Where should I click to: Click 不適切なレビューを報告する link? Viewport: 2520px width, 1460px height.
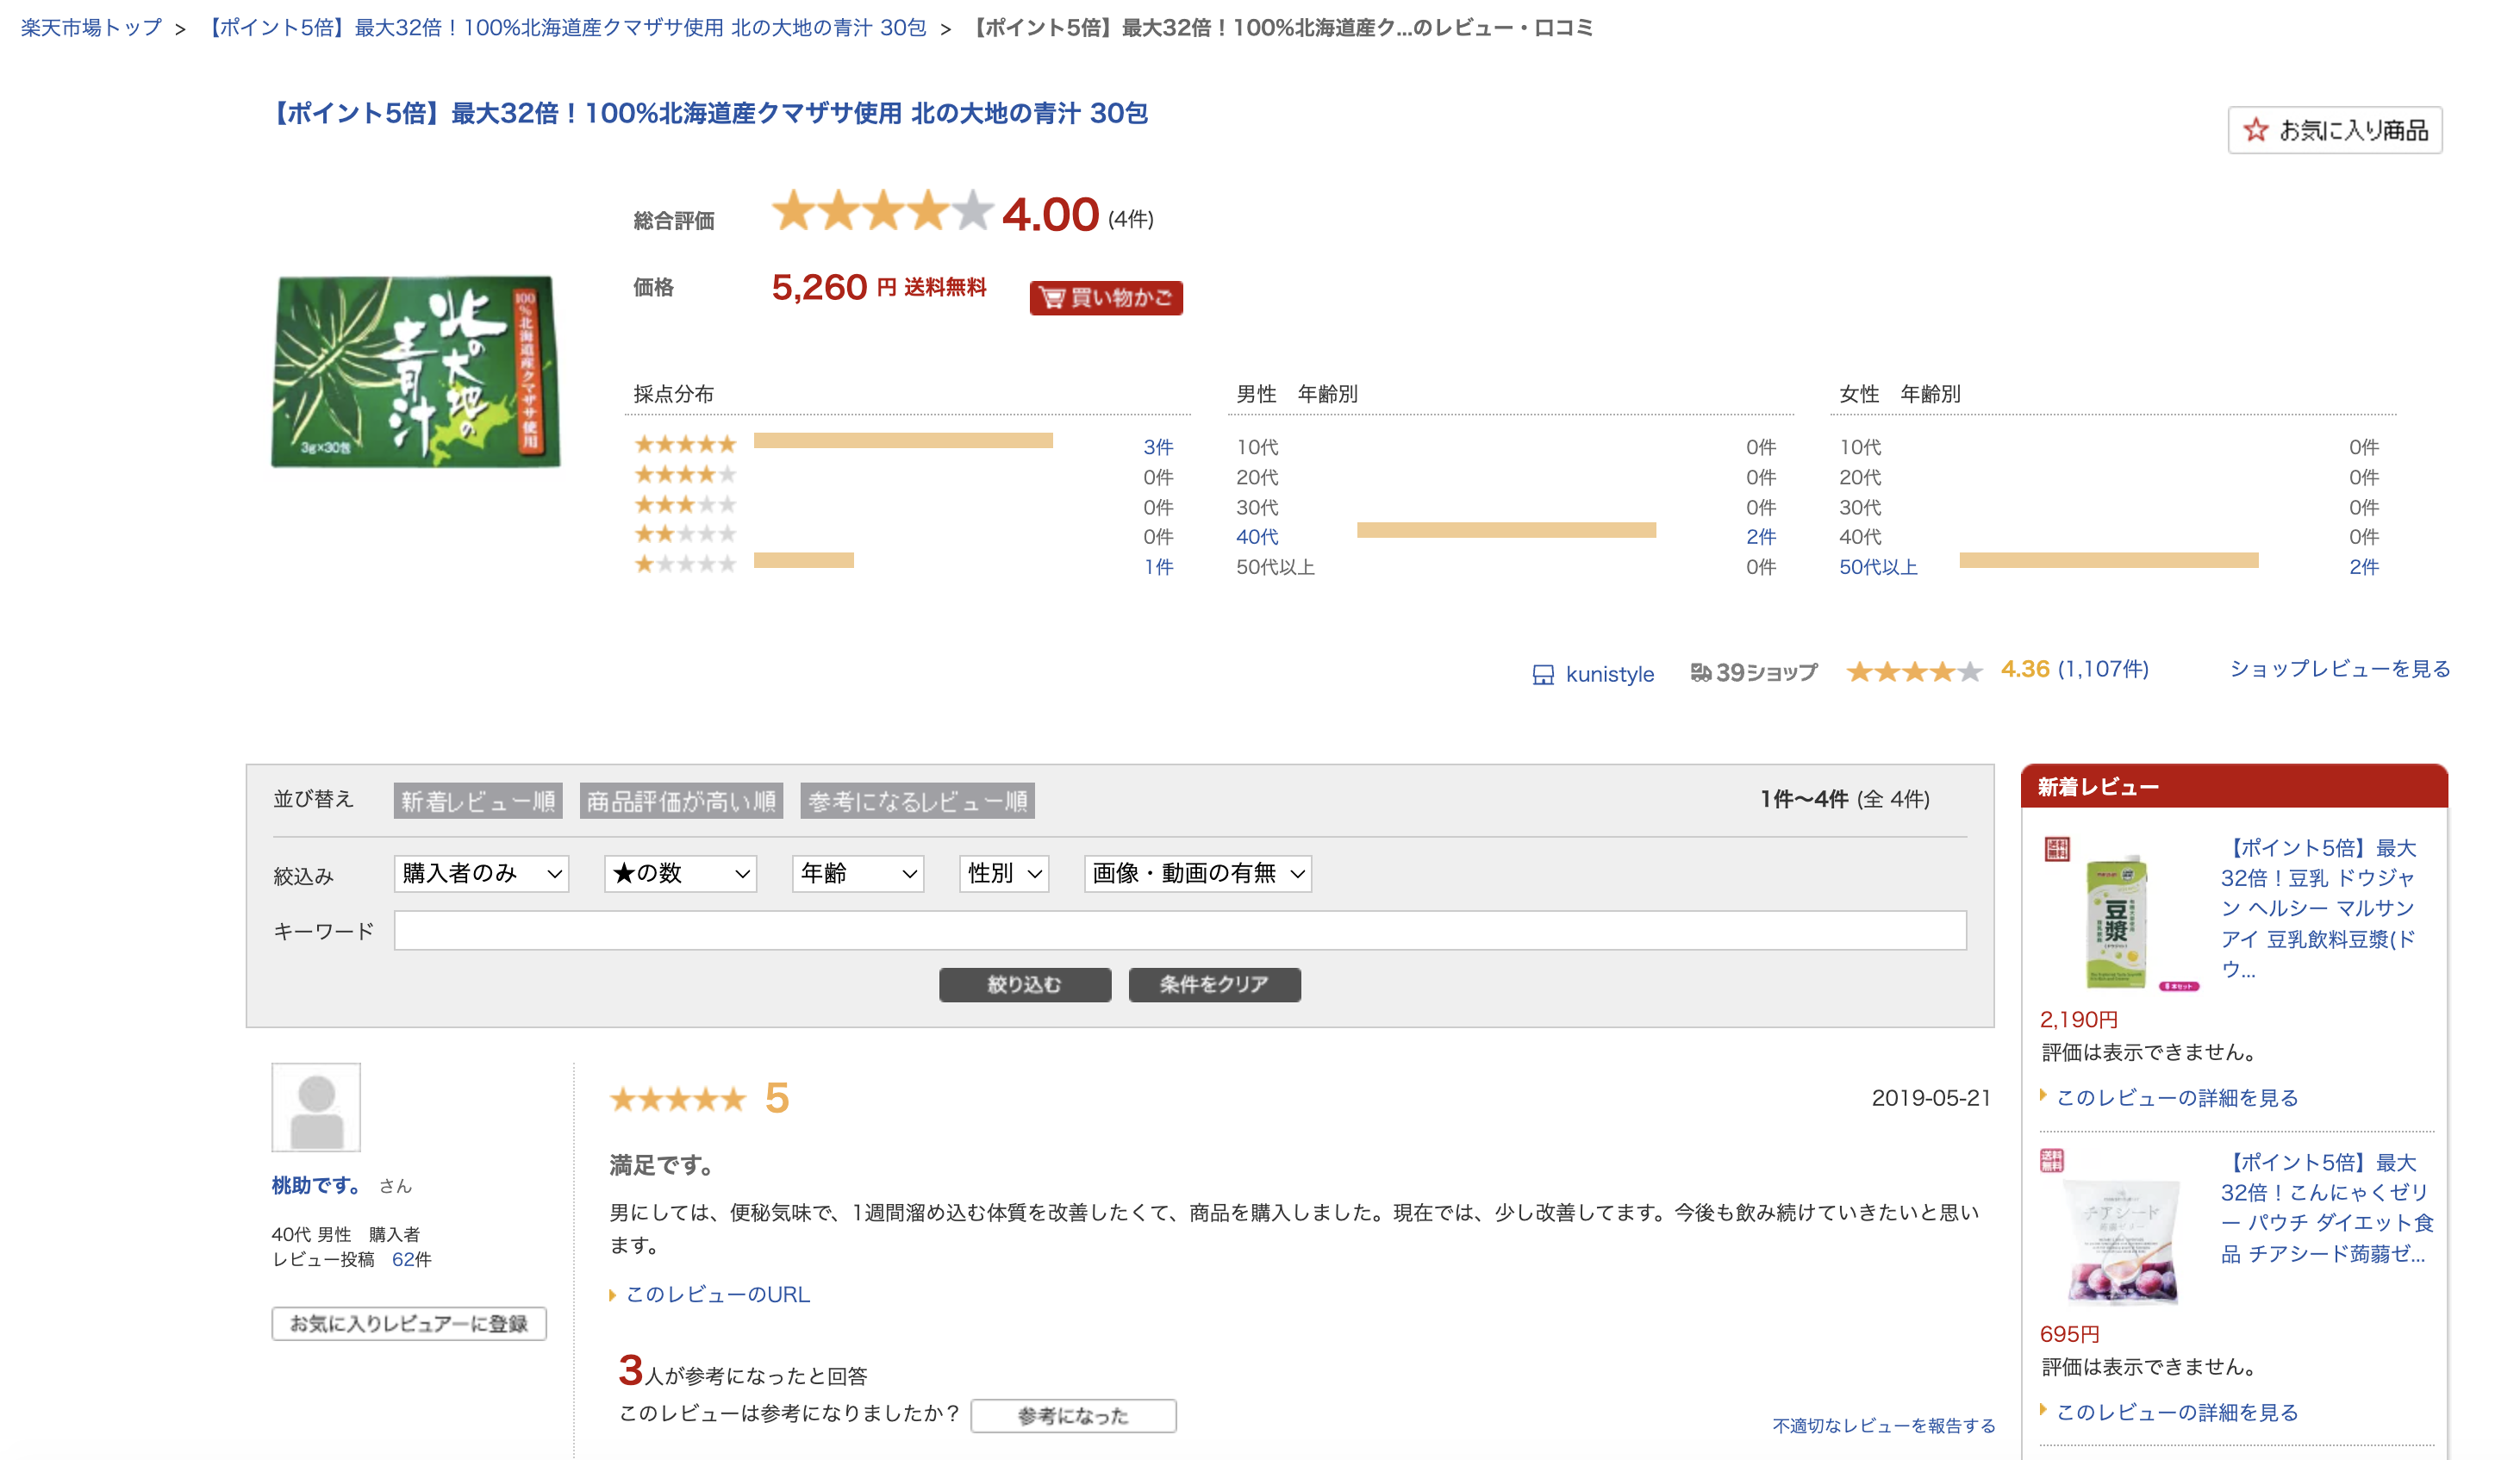click(x=1884, y=1425)
